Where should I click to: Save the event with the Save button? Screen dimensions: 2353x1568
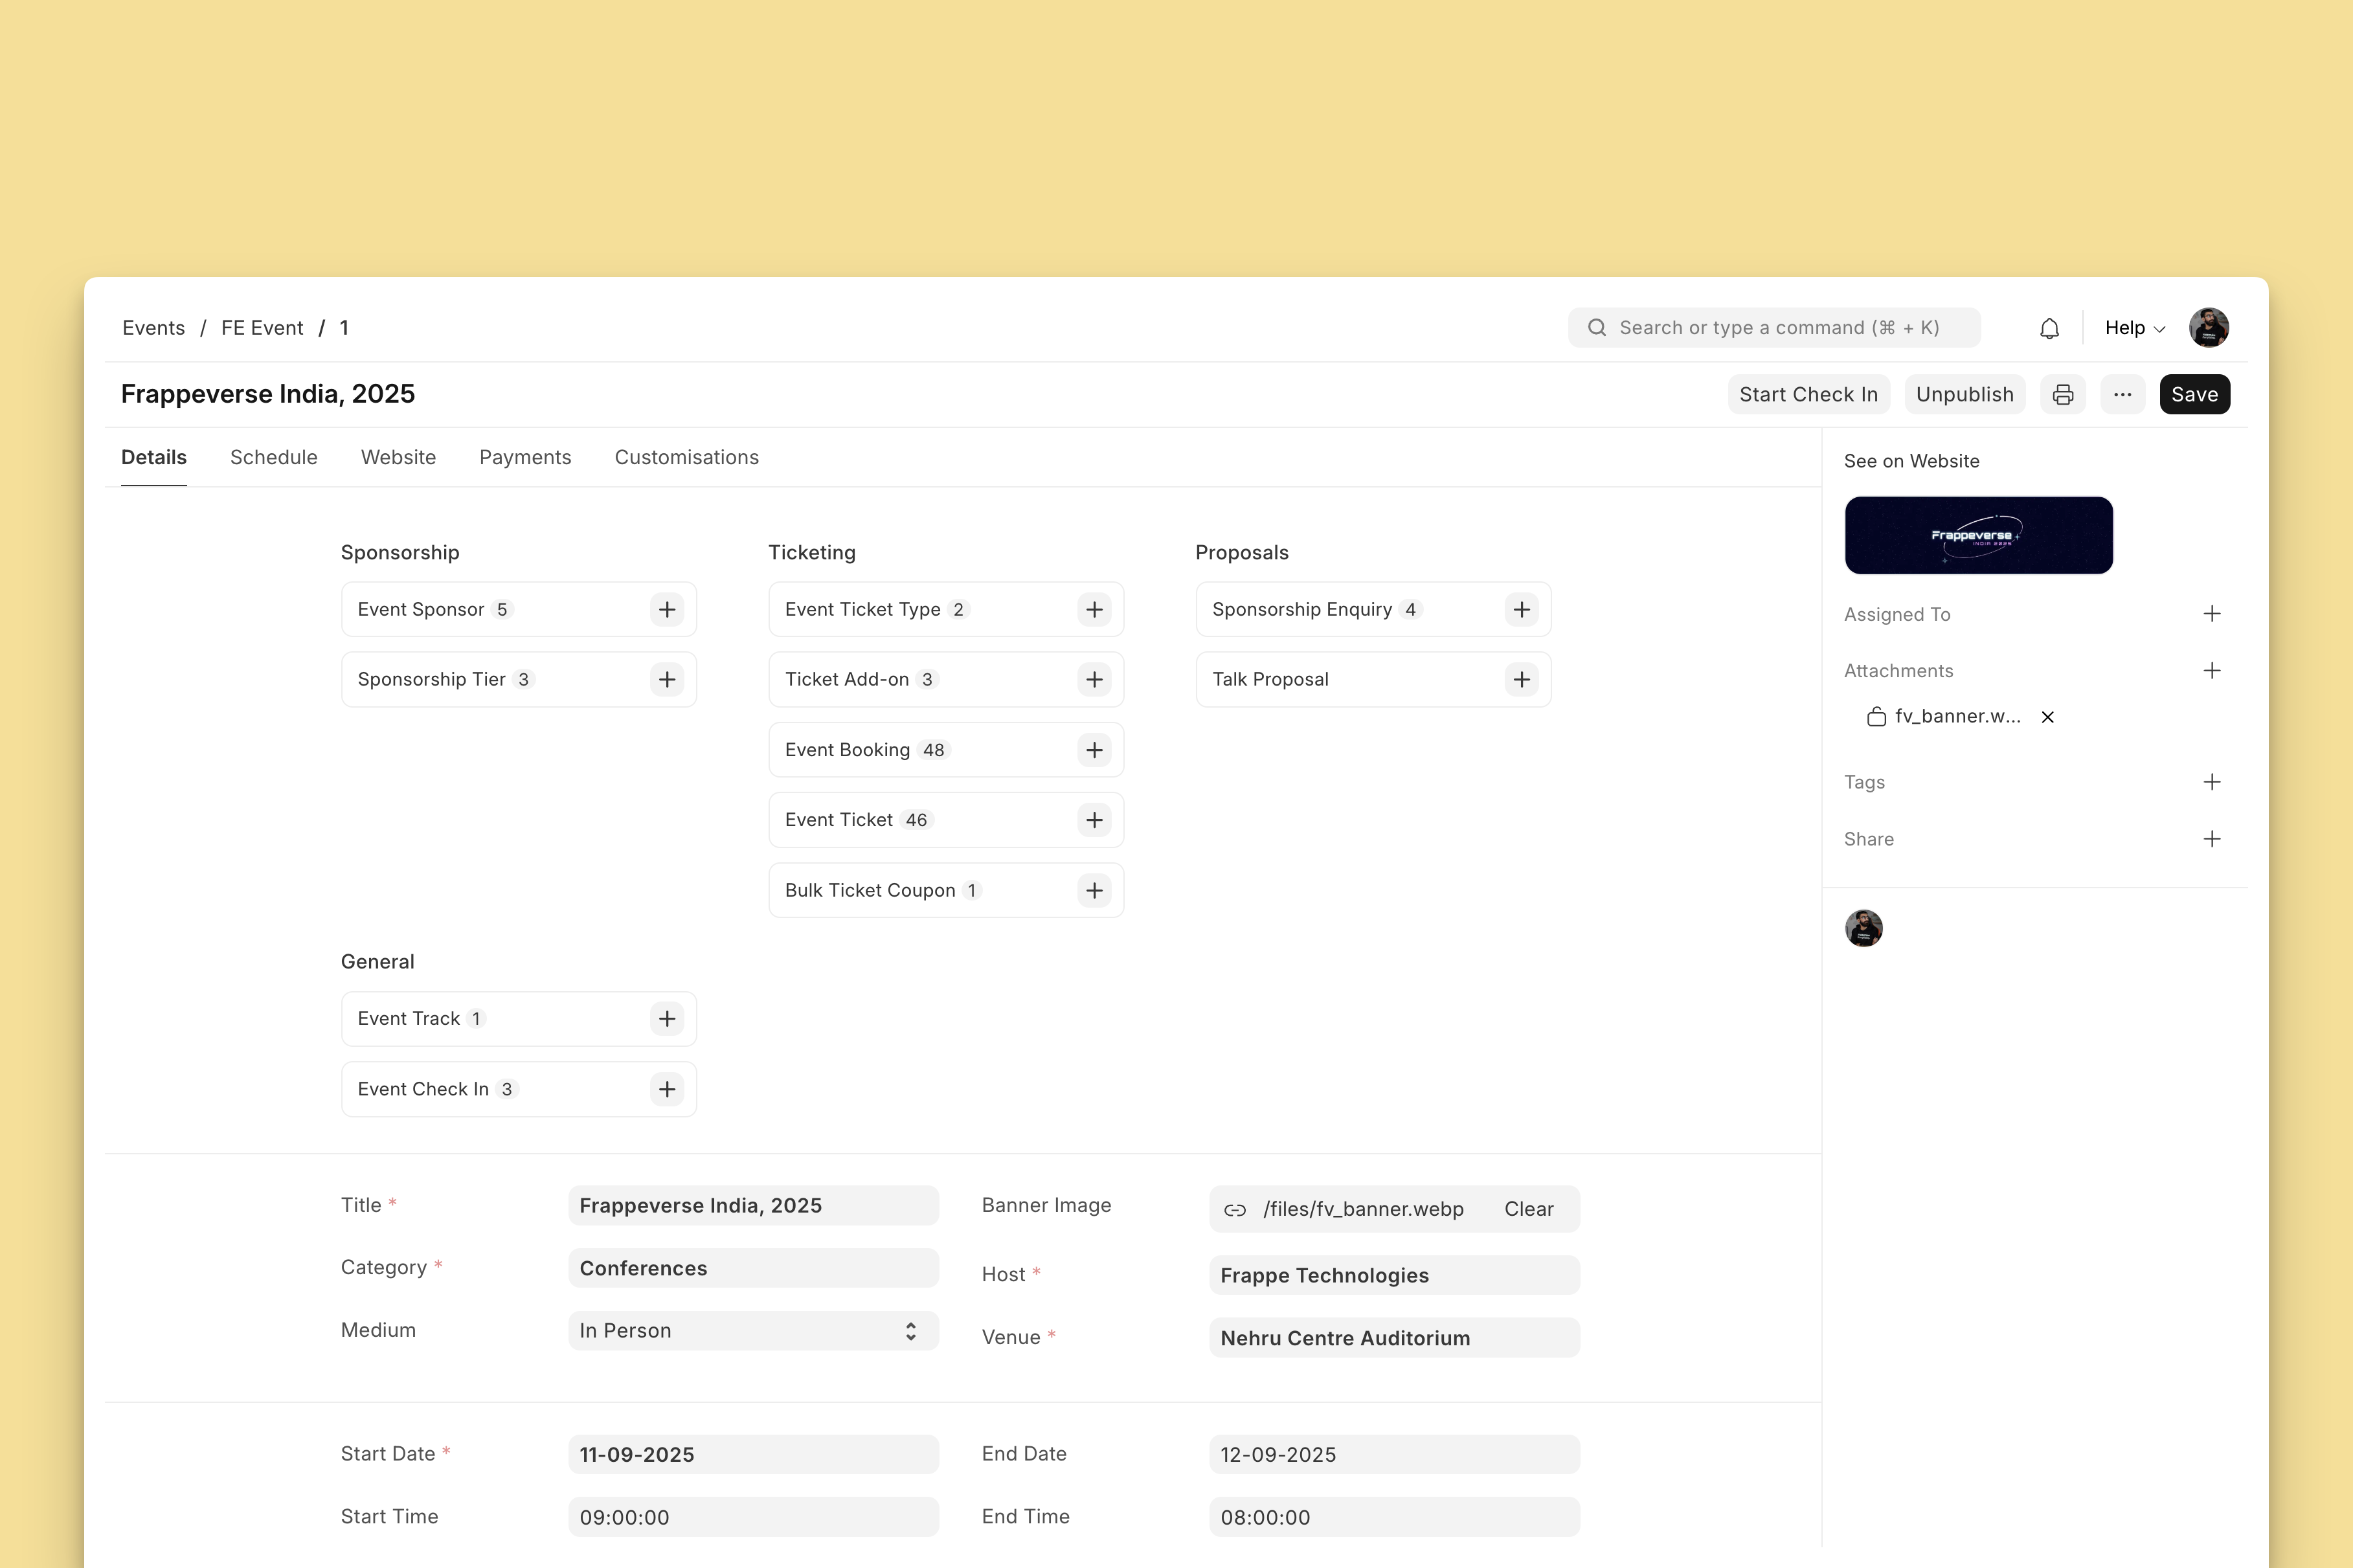(2194, 395)
